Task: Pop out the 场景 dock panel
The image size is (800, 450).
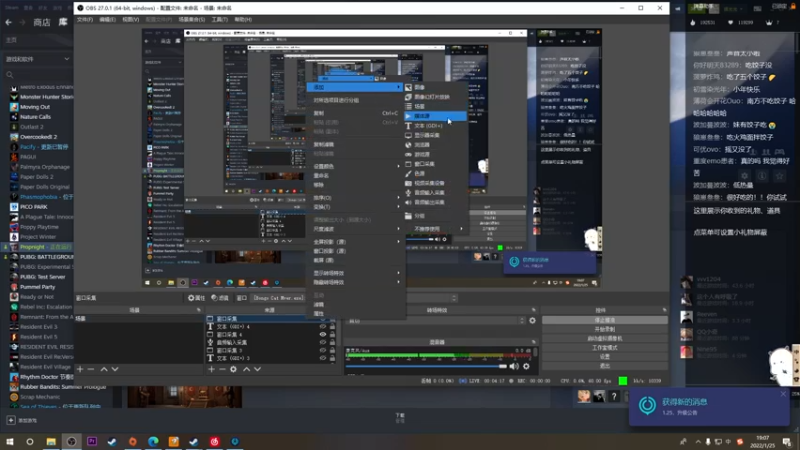Action: [199, 310]
